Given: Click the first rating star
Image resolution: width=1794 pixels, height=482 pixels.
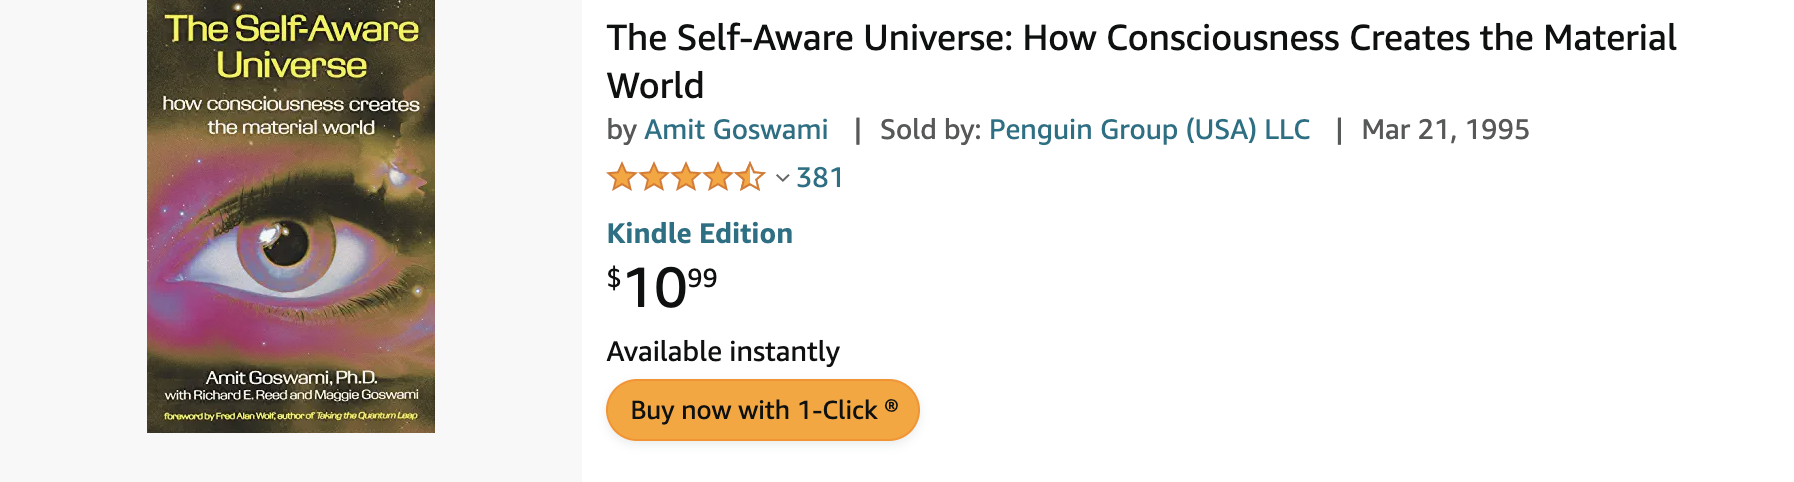Looking at the screenshot, I should point(622,178).
